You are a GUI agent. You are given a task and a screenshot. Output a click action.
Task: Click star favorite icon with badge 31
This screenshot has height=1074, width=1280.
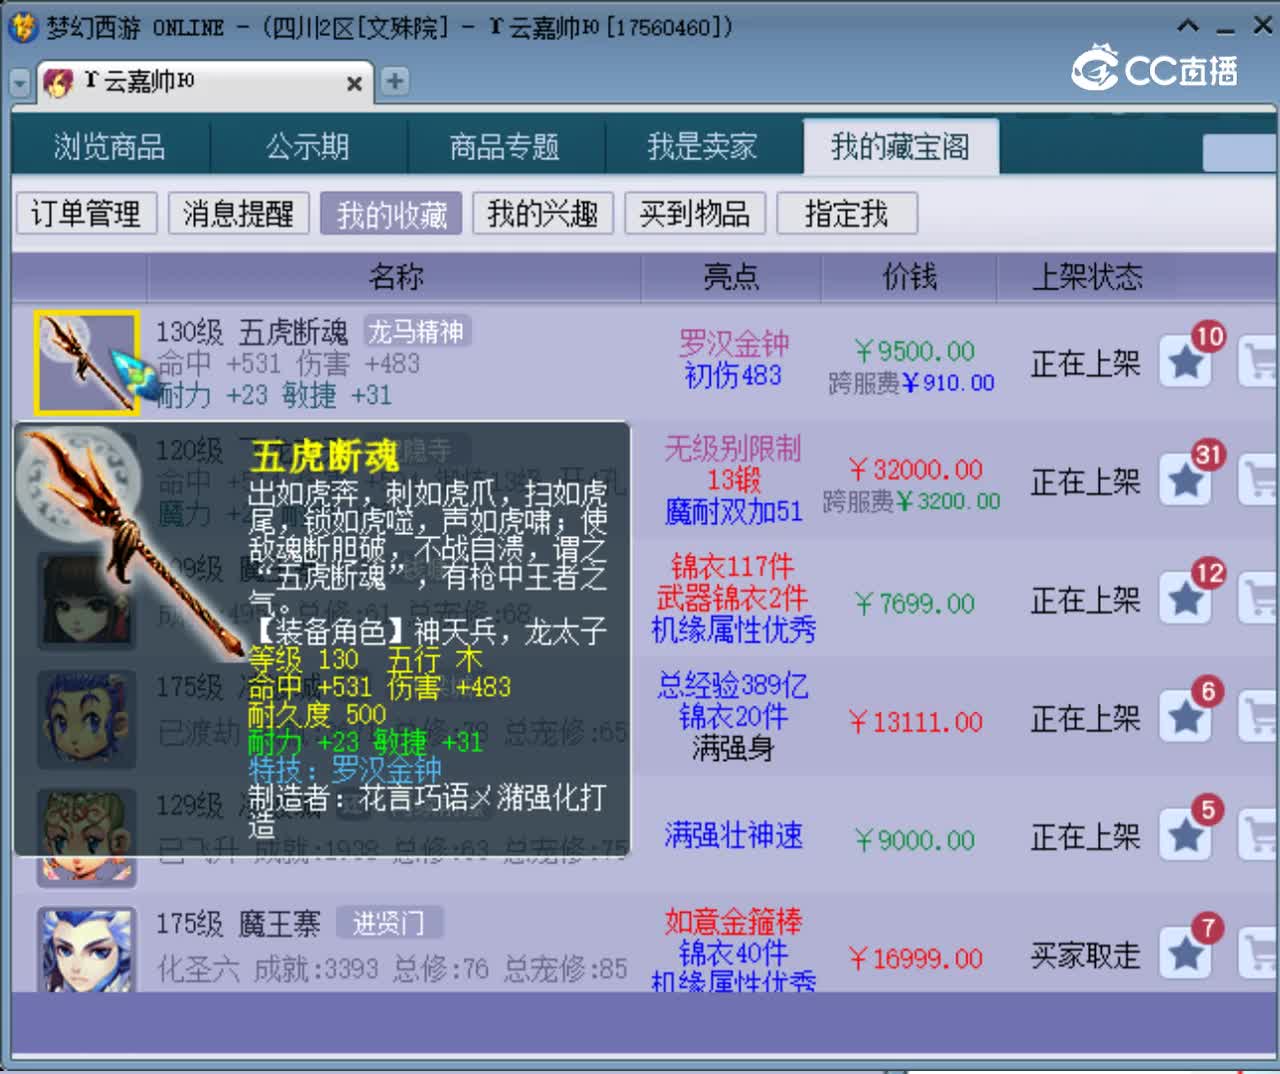[x=1186, y=480]
